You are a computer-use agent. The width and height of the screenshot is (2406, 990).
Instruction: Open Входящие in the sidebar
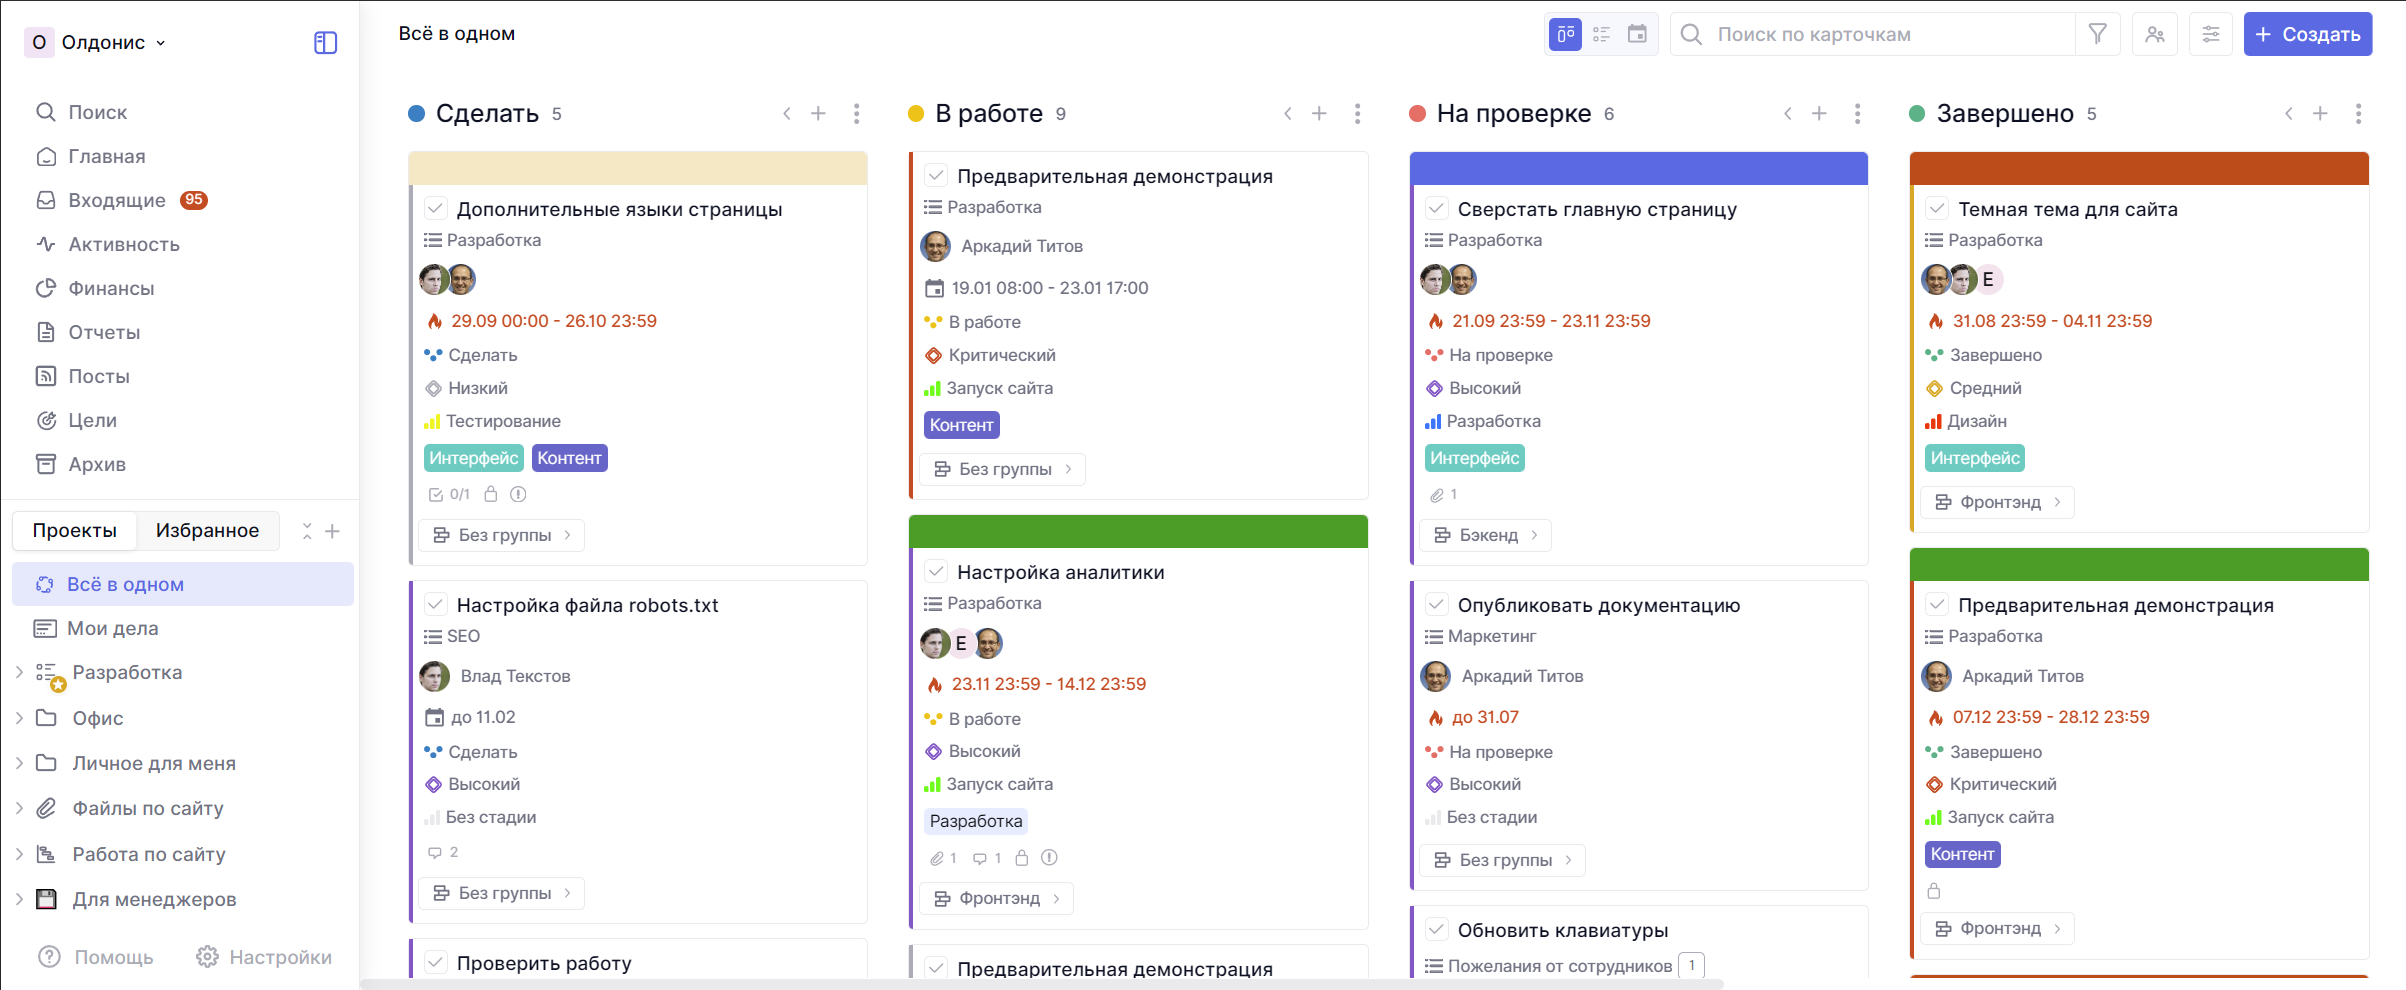click(x=116, y=200)
